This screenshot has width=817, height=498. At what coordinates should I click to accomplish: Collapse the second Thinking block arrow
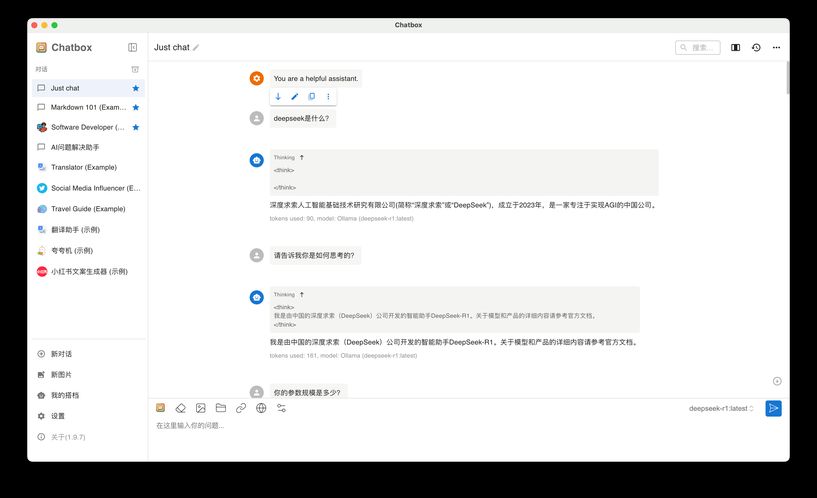point(302,294)
